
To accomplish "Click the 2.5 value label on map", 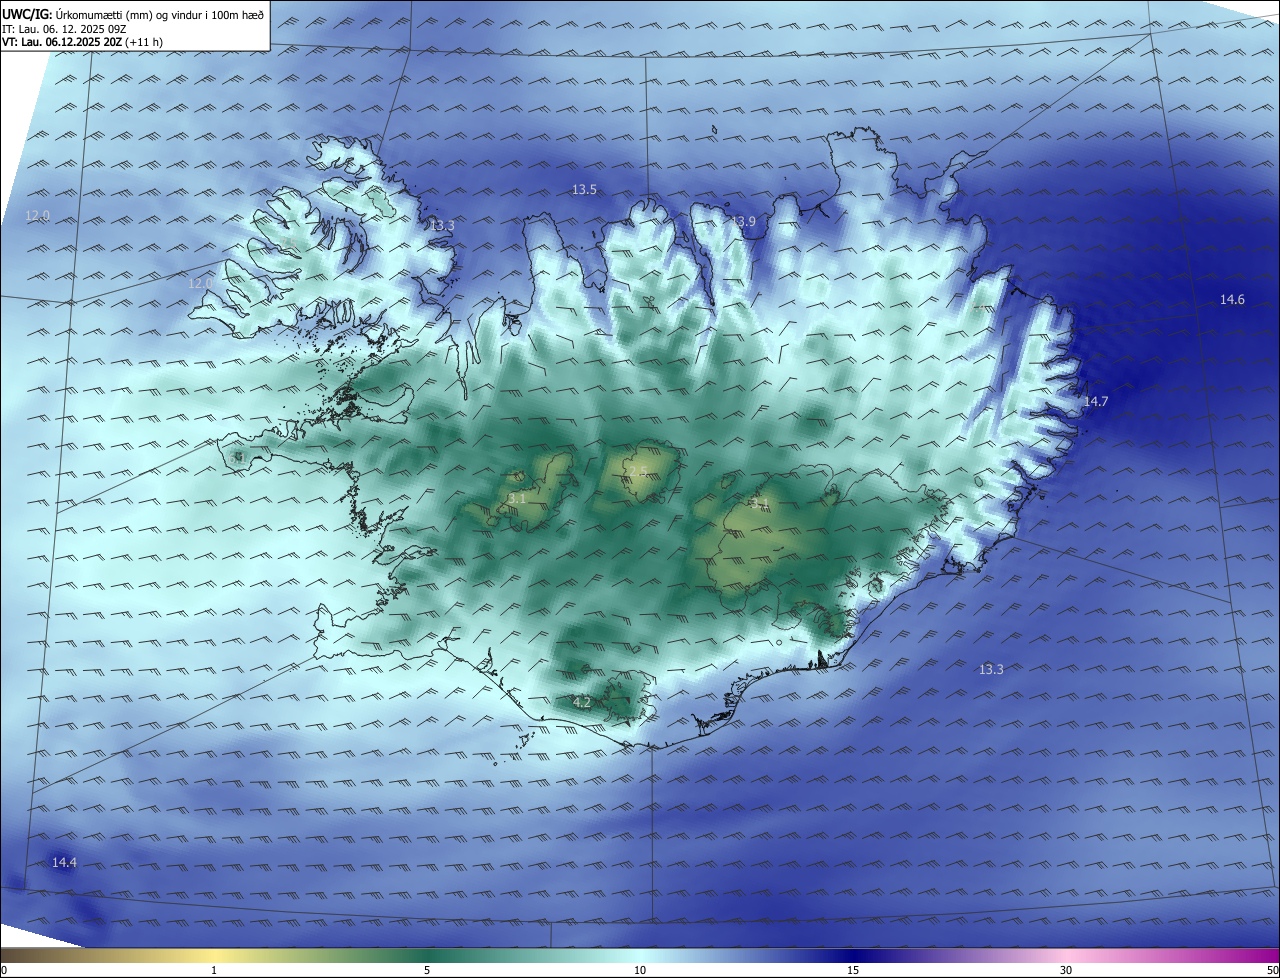I will click(637, 470).
